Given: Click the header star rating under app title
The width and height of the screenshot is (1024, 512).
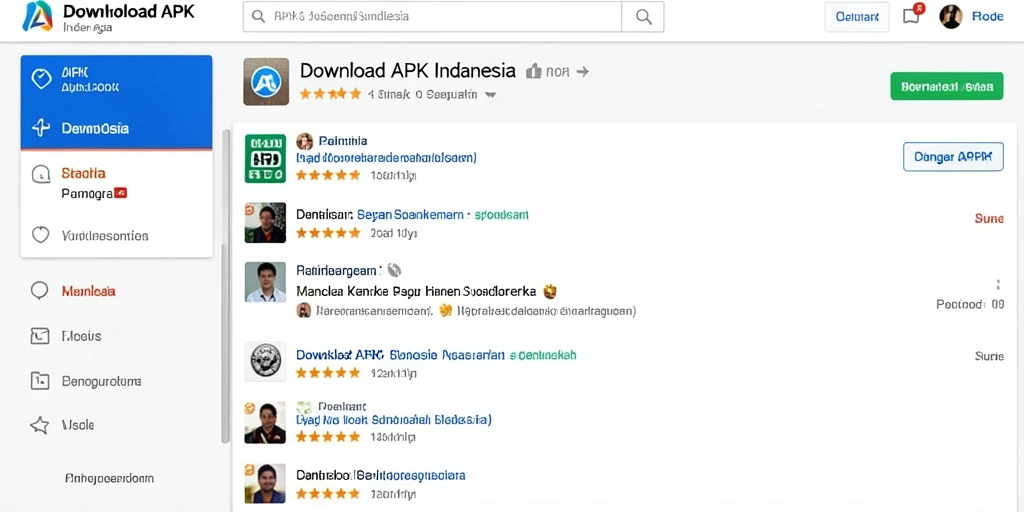Looking at the screenshot, I should [x=330, y=94].
